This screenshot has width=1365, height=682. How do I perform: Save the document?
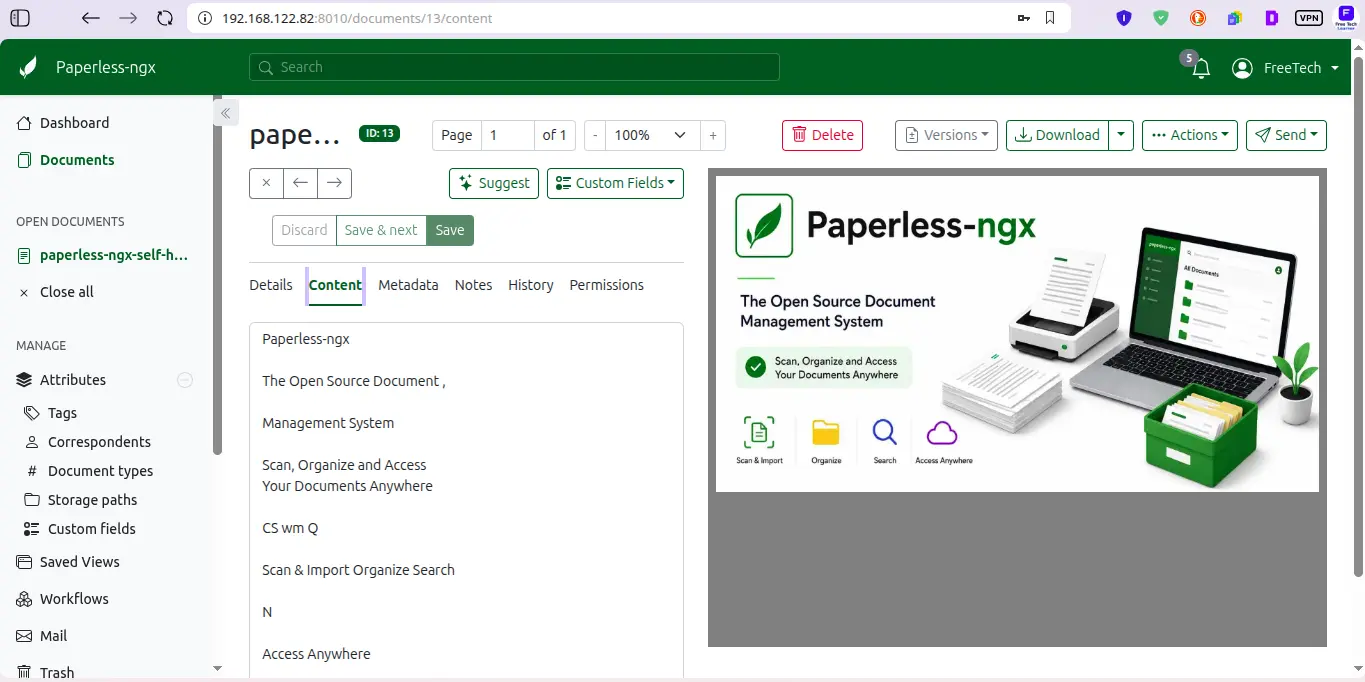(450, 230)
